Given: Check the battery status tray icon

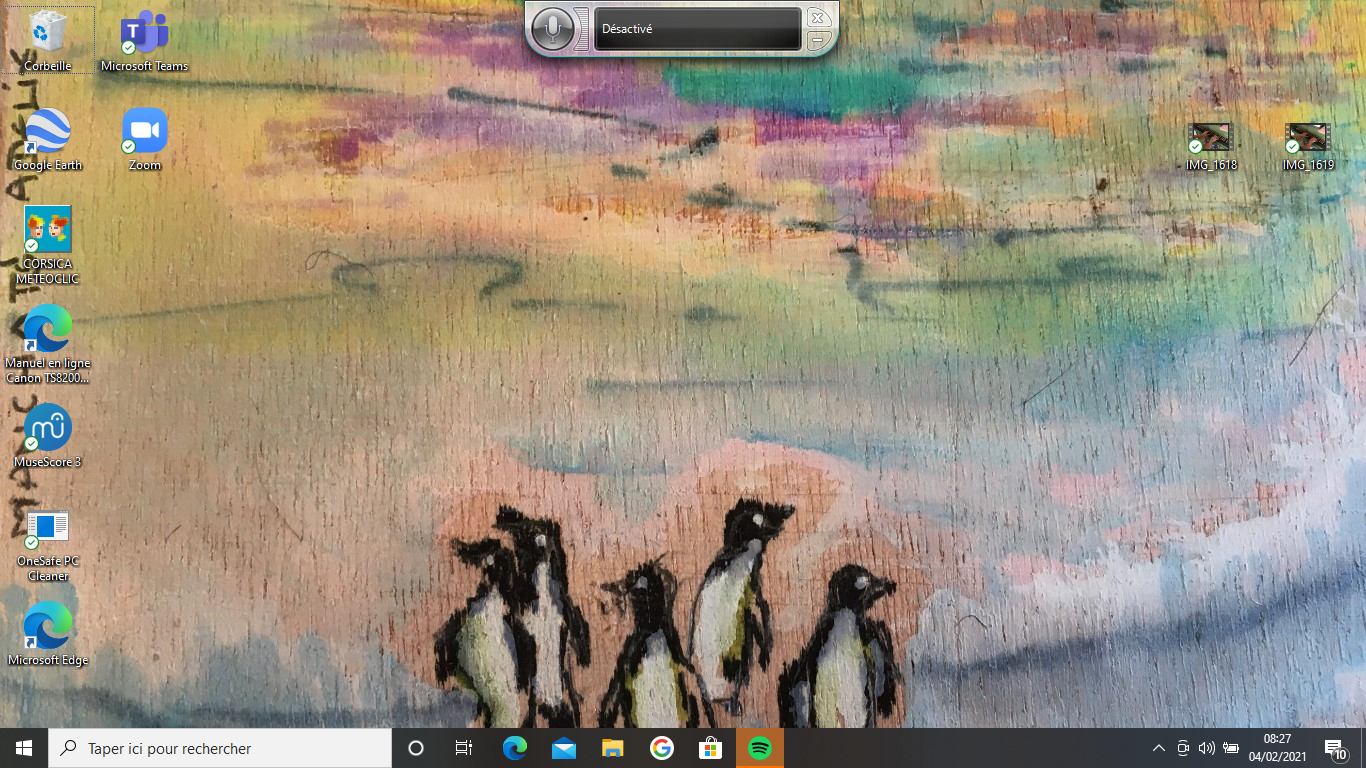Looking at the screenshot, I should click(1231, 748).
